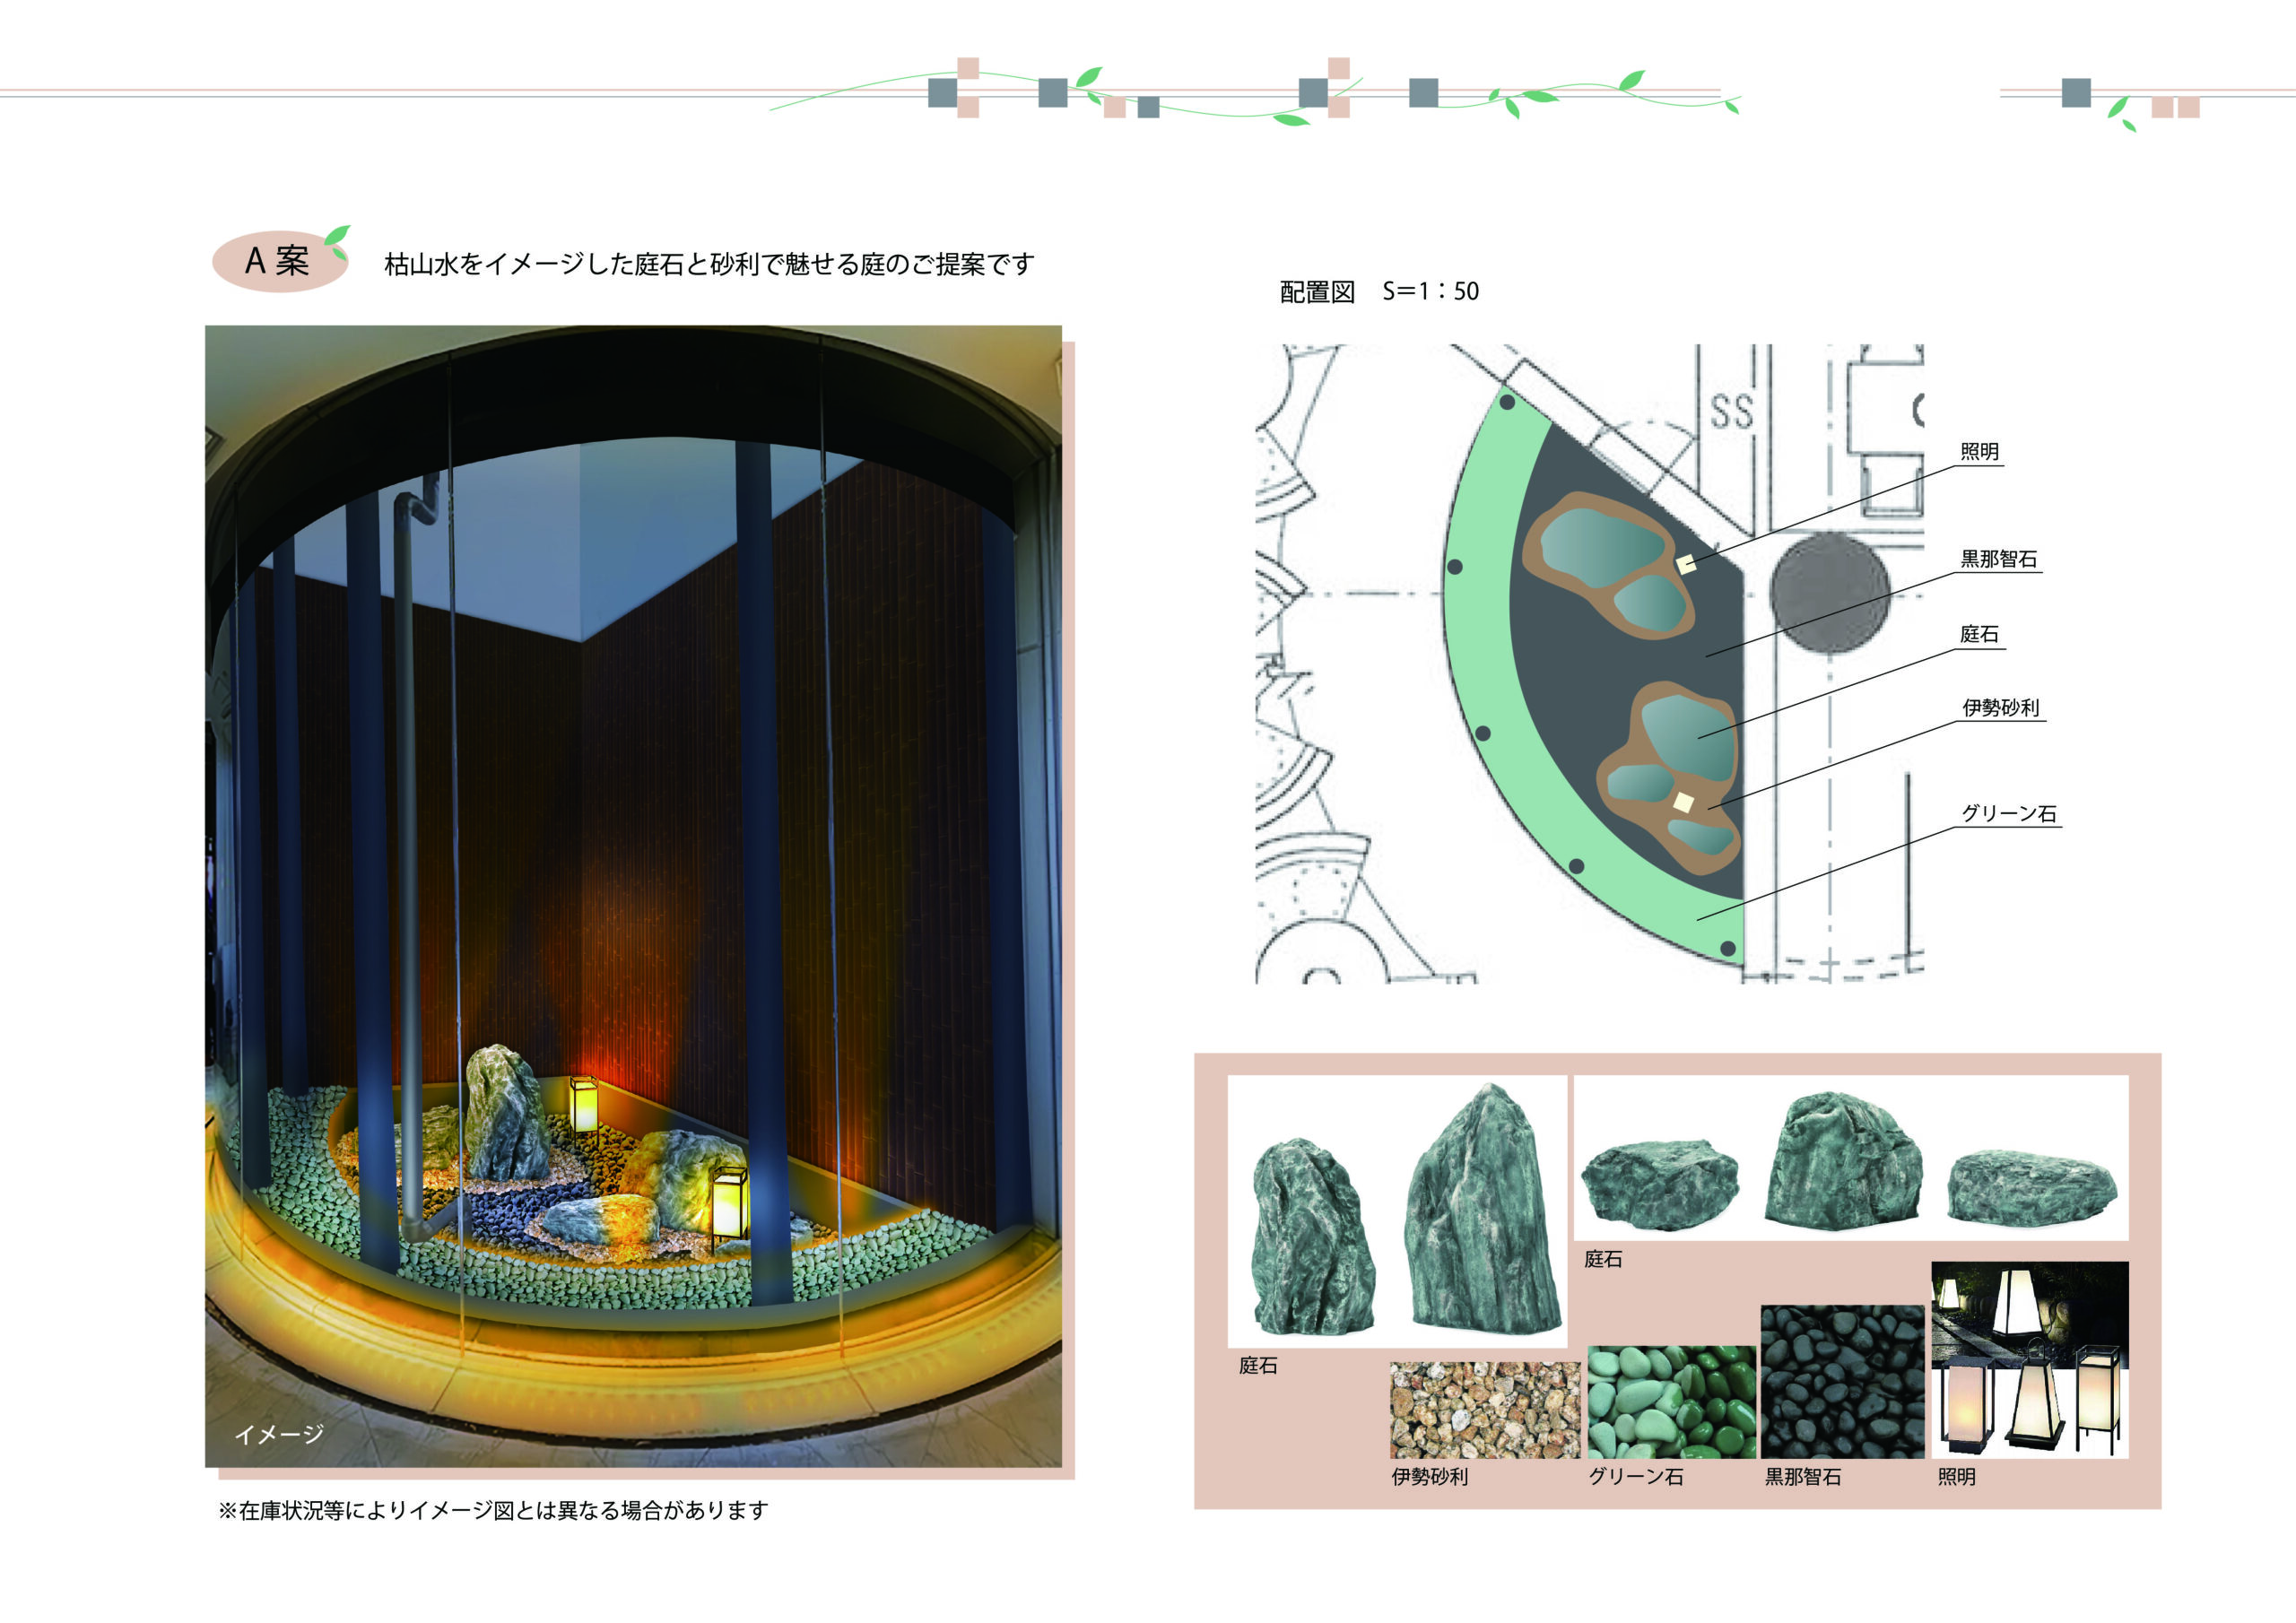
Task: Click the lower lighting square marker in plan
Action: pos(1683,802)
